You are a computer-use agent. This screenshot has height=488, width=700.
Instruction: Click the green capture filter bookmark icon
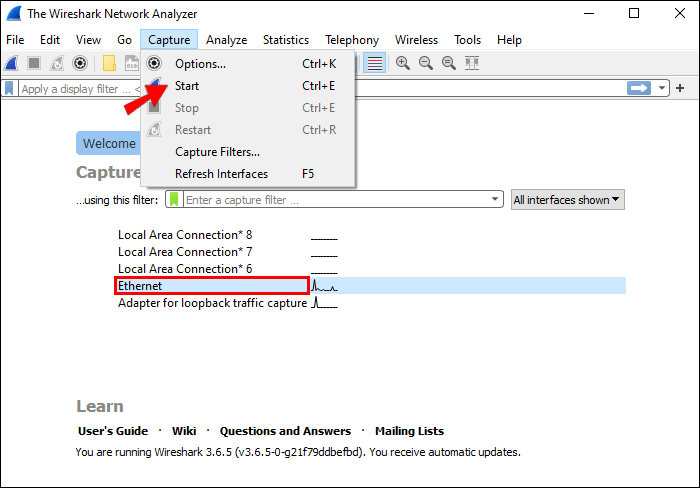[174, 200]
